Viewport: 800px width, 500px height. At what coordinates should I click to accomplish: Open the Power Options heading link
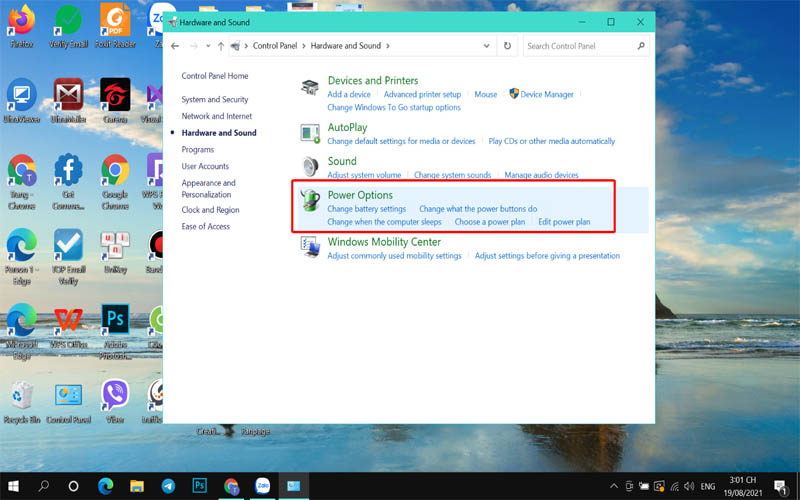[360, 195]
